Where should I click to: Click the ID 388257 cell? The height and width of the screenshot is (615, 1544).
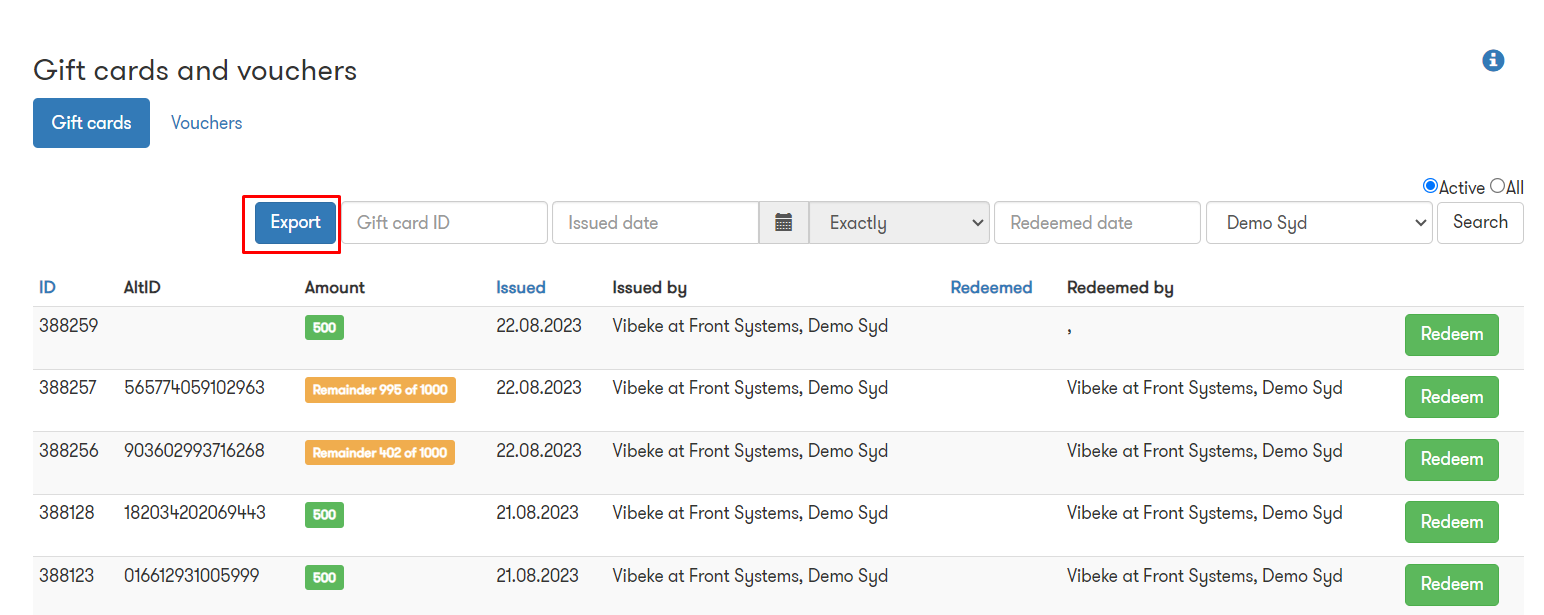[x=68, y=388]
